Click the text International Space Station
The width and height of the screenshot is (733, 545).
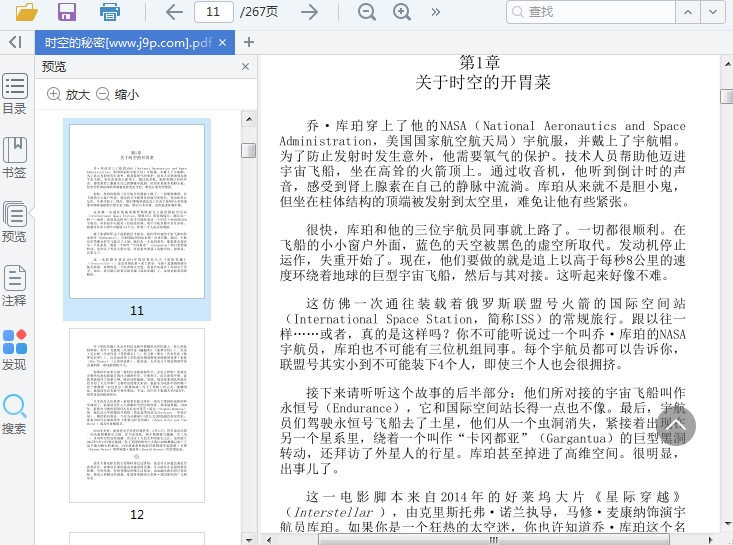[x=382, y=319]
